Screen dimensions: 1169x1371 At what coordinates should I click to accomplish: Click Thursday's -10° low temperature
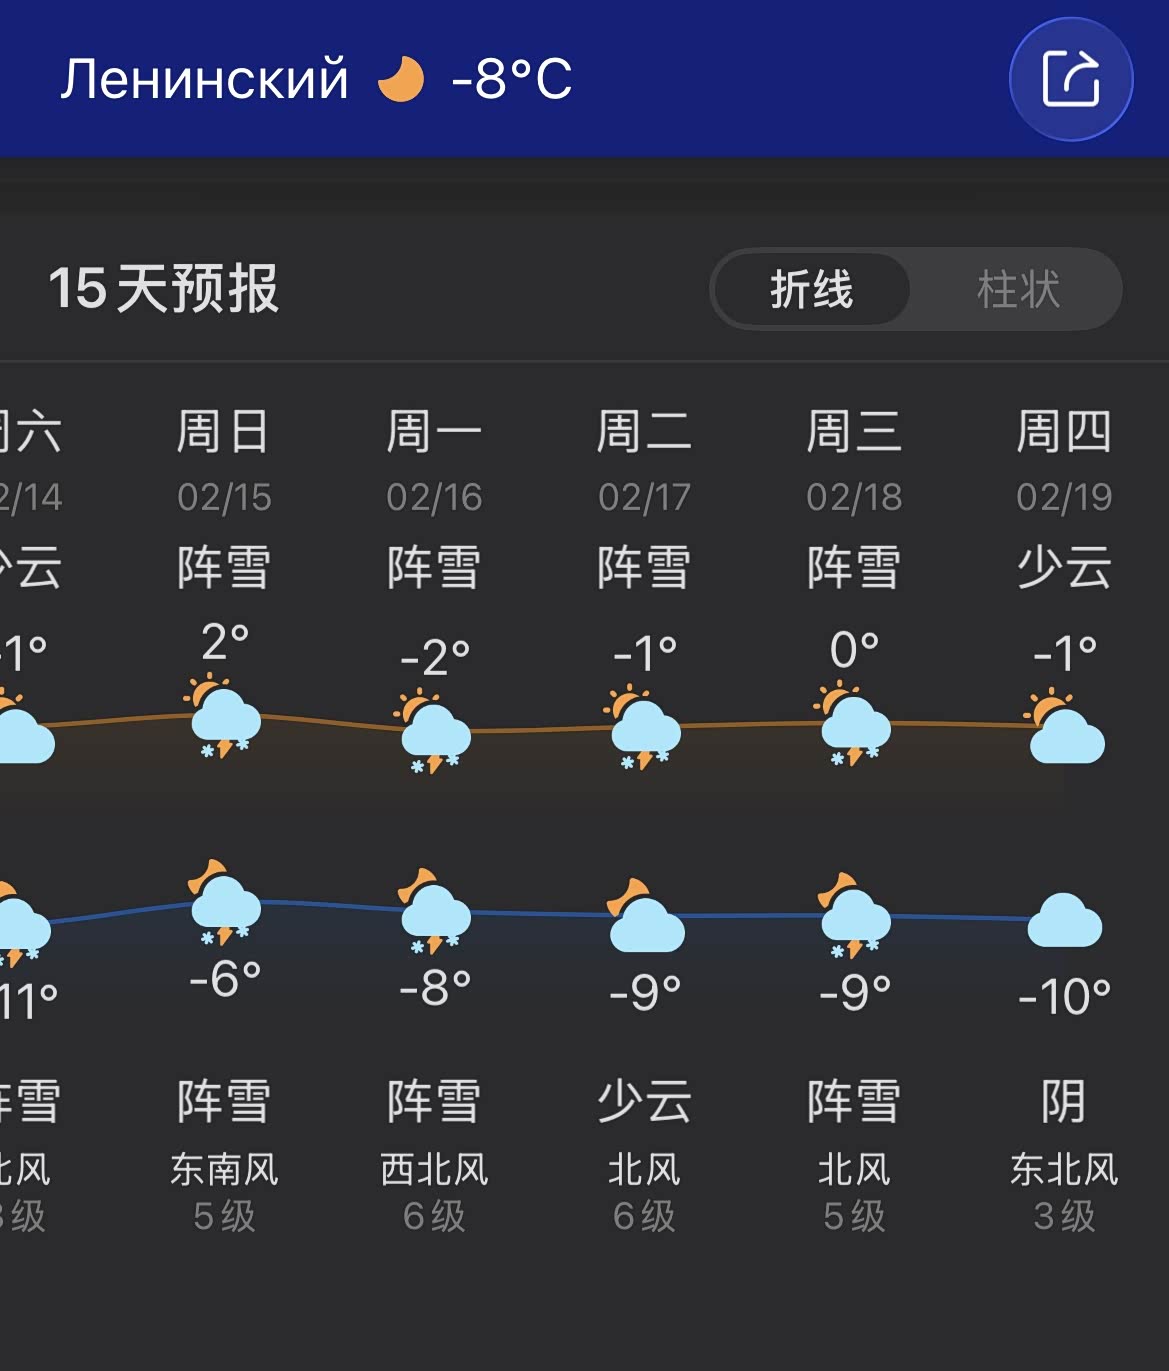(x=1065, y=996)
